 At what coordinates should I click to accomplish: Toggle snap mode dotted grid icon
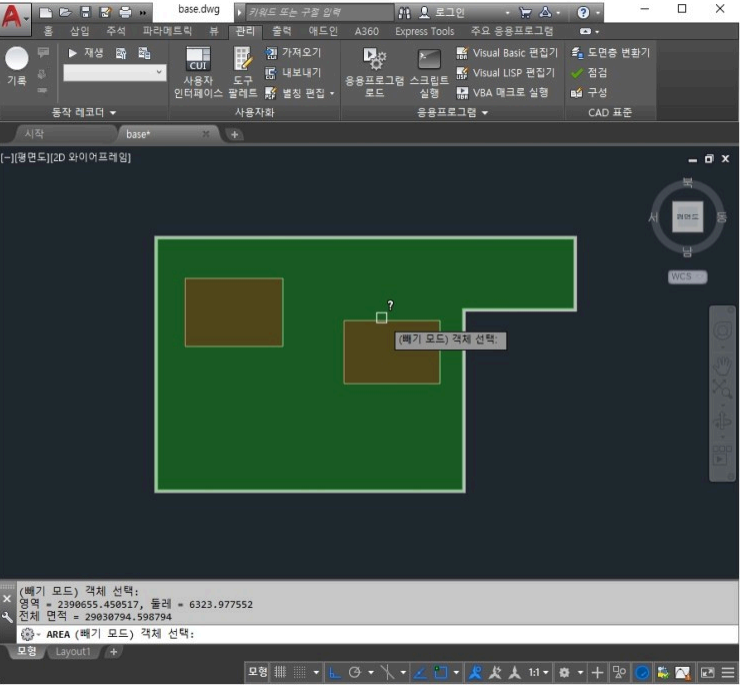[300, 672]
